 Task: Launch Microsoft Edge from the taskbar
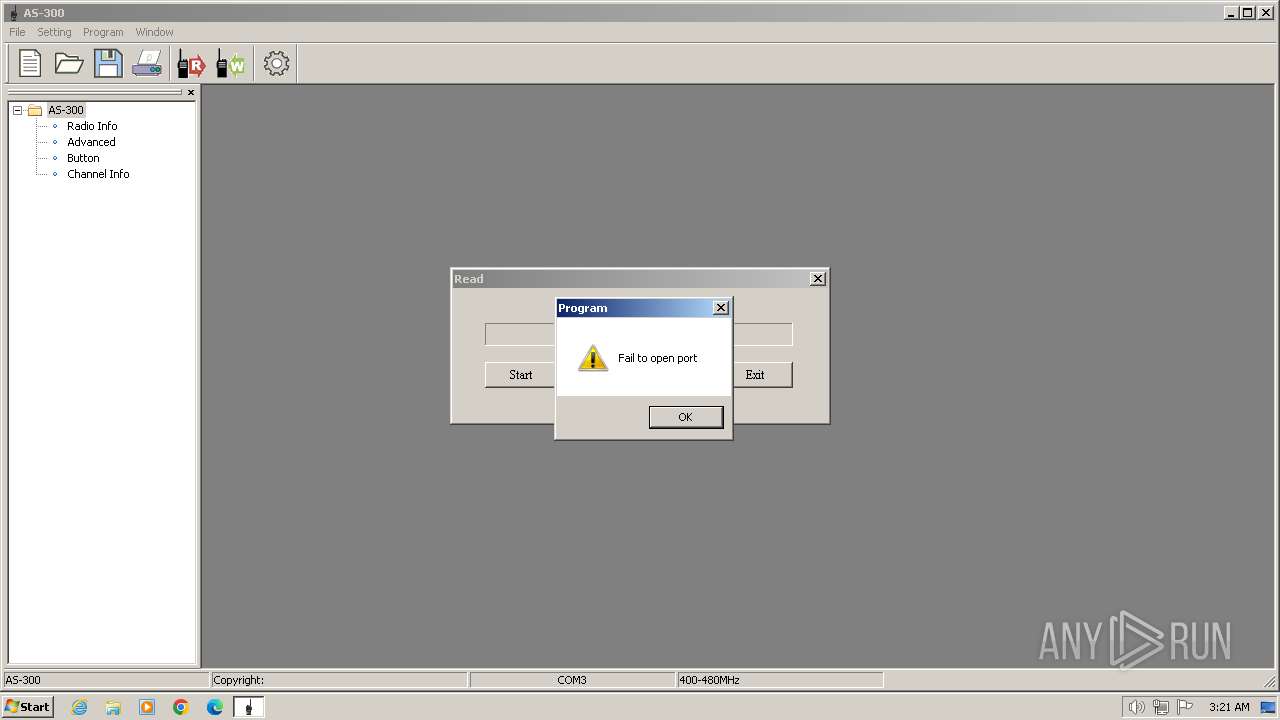tap(215, 707)
